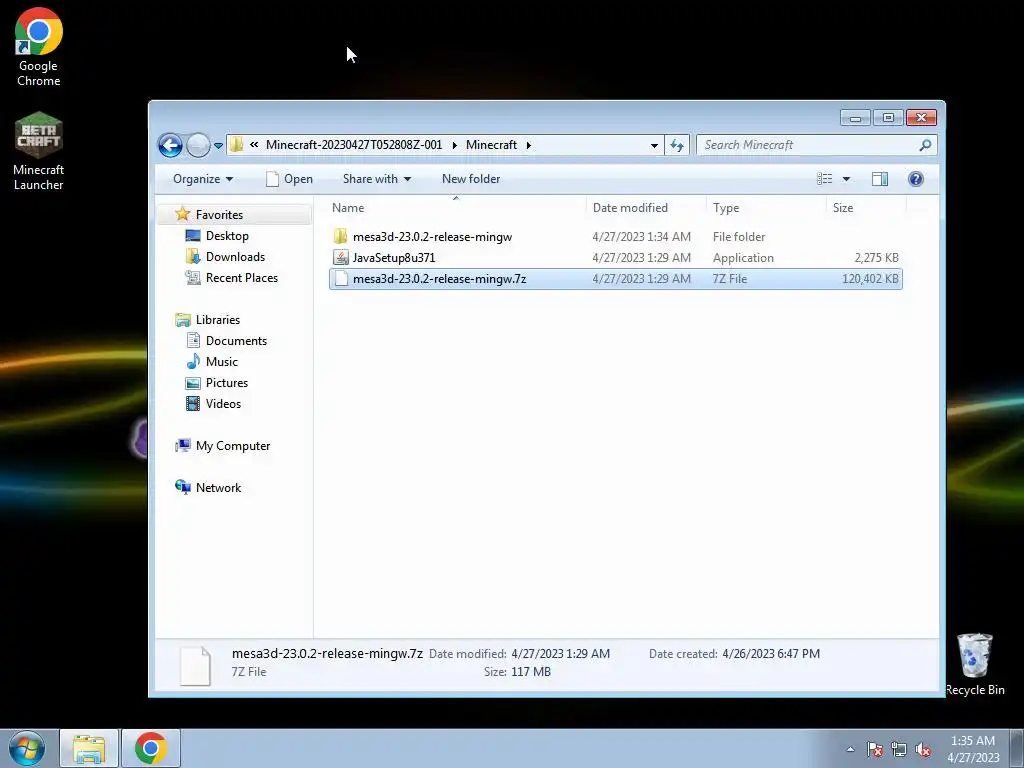Viewport: 1024px width, 768px height.
Task: Open recent pages dropdown next to forward arrow
Action: pyautogui.click(x=218, y=146)
